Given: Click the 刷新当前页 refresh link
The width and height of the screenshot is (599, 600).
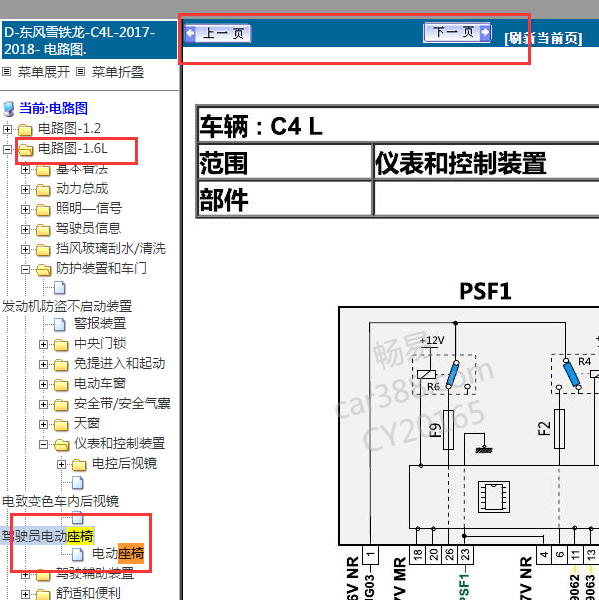Looking at the screenshot, I should [543, 38].
